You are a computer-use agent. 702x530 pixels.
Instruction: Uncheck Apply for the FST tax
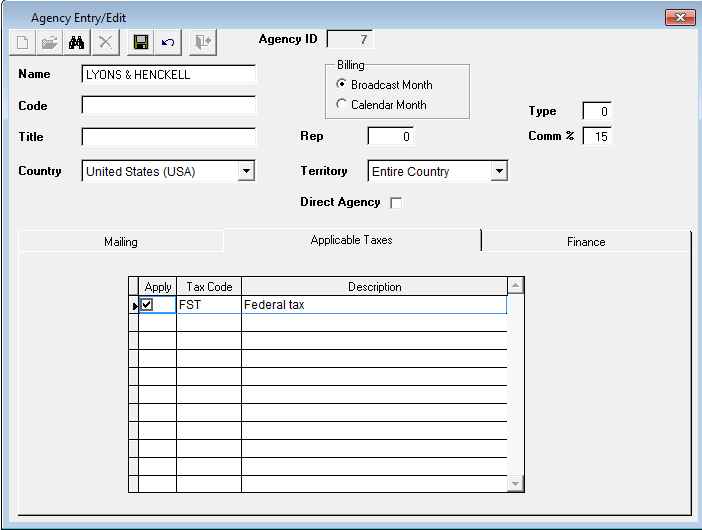click(147, 305)
